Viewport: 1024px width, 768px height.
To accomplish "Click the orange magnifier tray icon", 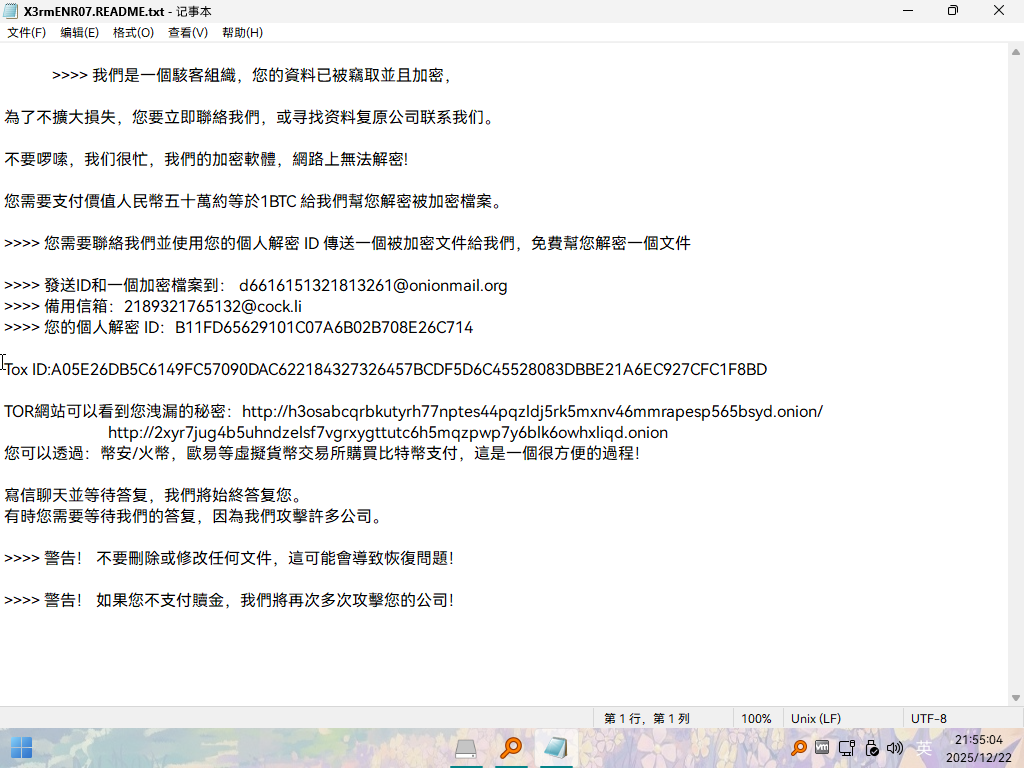I will tap(799, 748).
